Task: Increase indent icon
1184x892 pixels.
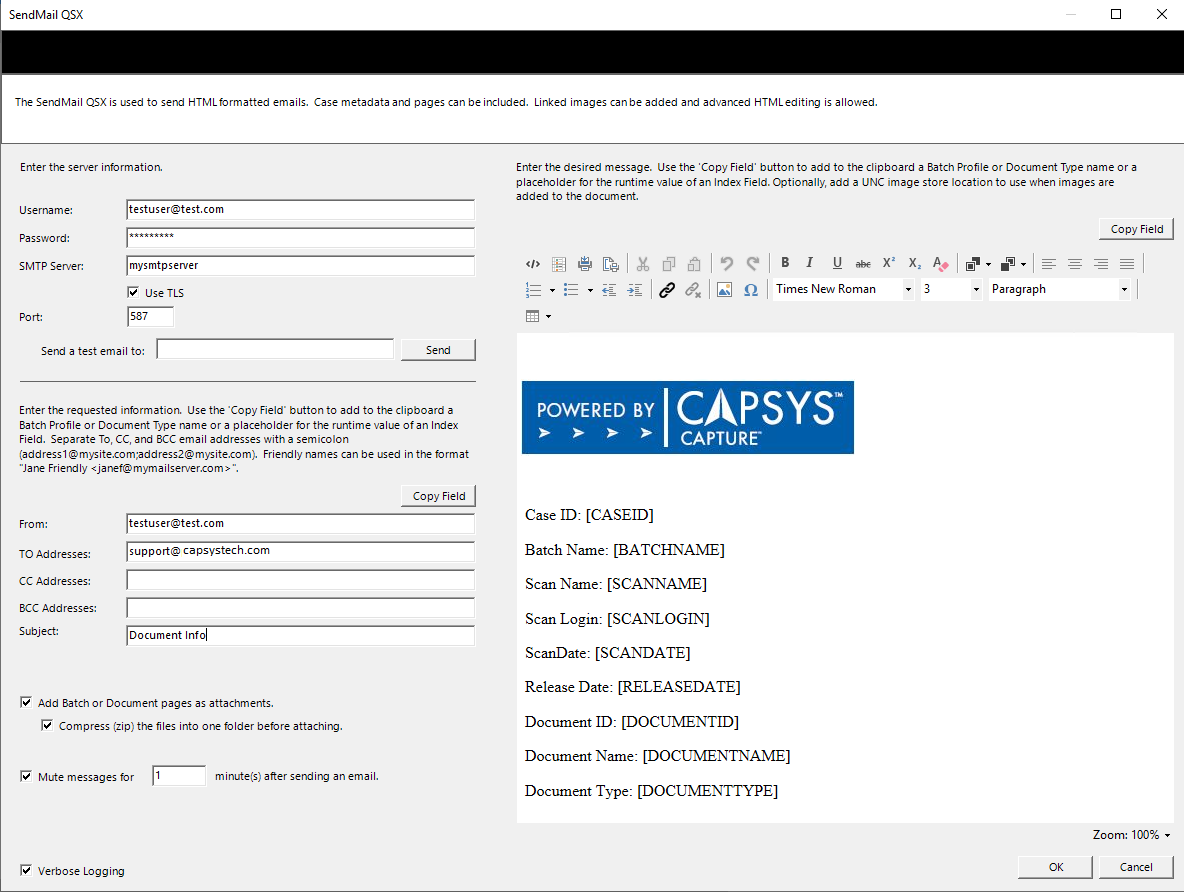Action: pos(635,290)
